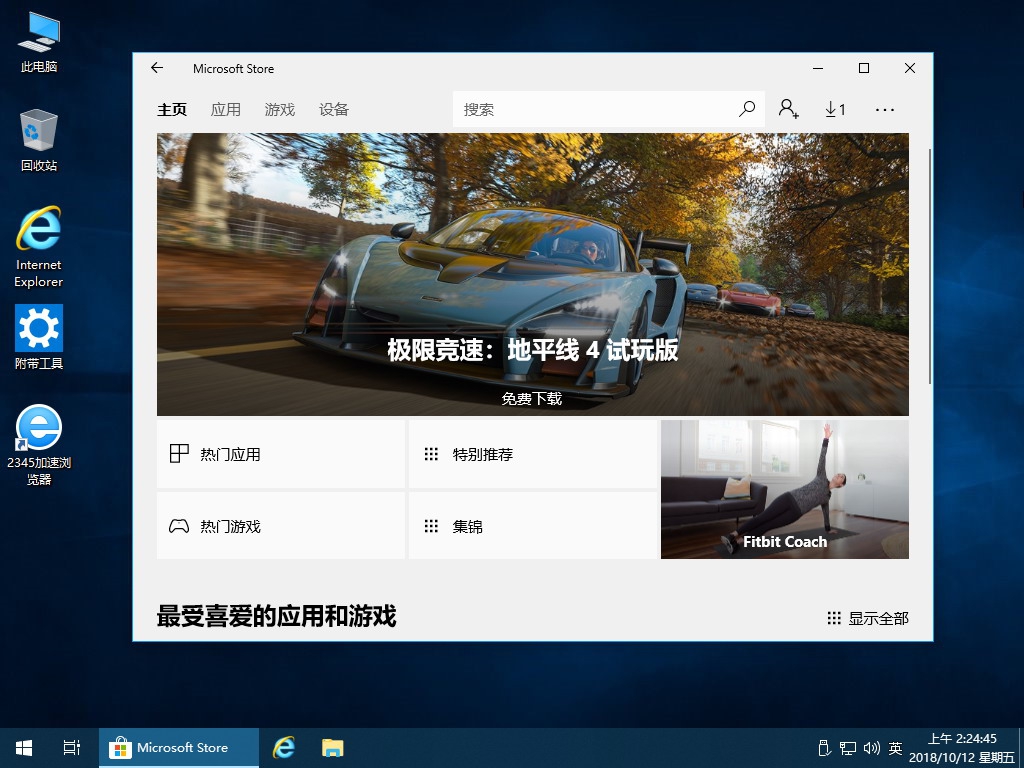Image resolution: width=1024 pixels, height=768 pixels.
Task: Click 免费下载 on the banner
Action: point(532,398)
